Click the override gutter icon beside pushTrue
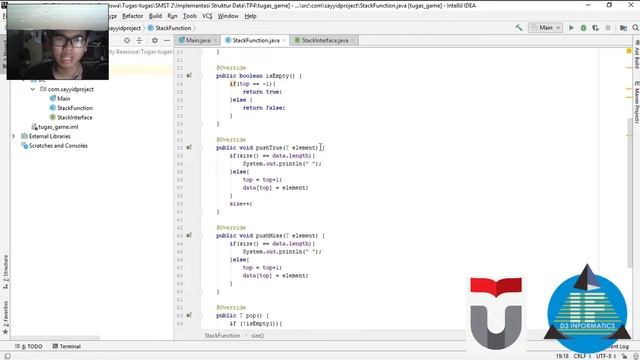This screenshot has width=640, height=360. 189,147
